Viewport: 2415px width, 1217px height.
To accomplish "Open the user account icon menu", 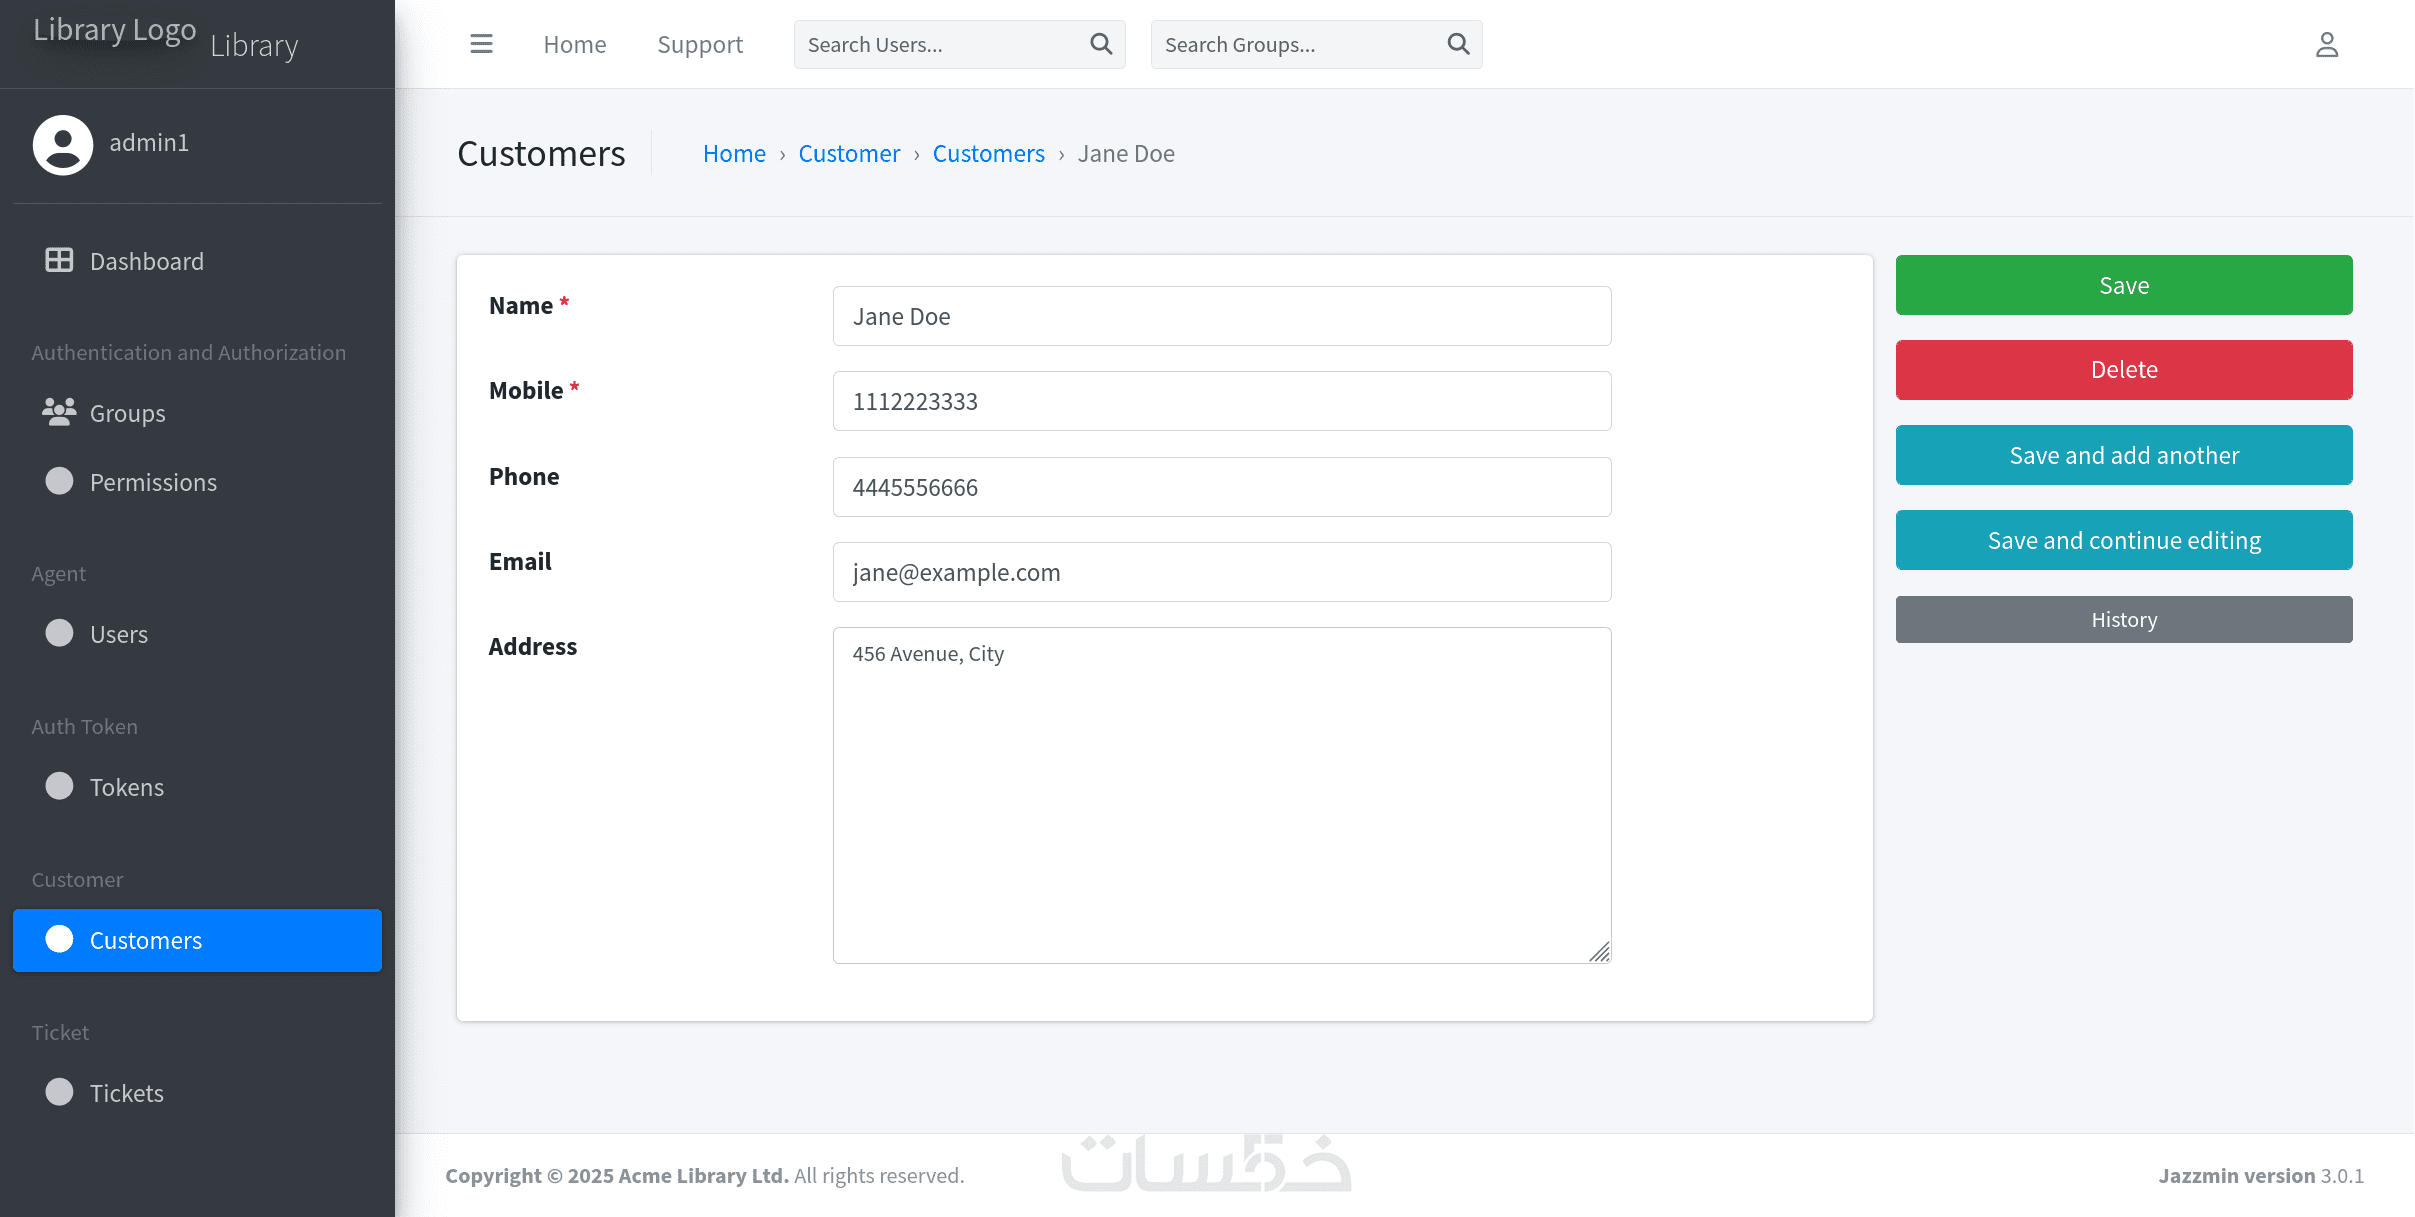I will tap(2326, 44).
